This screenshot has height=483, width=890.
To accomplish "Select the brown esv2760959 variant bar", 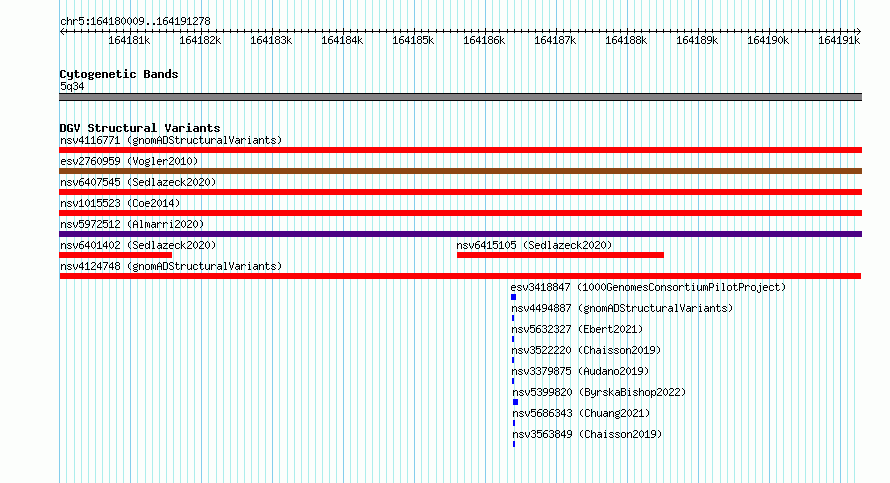I will click(x=460, y=171).
